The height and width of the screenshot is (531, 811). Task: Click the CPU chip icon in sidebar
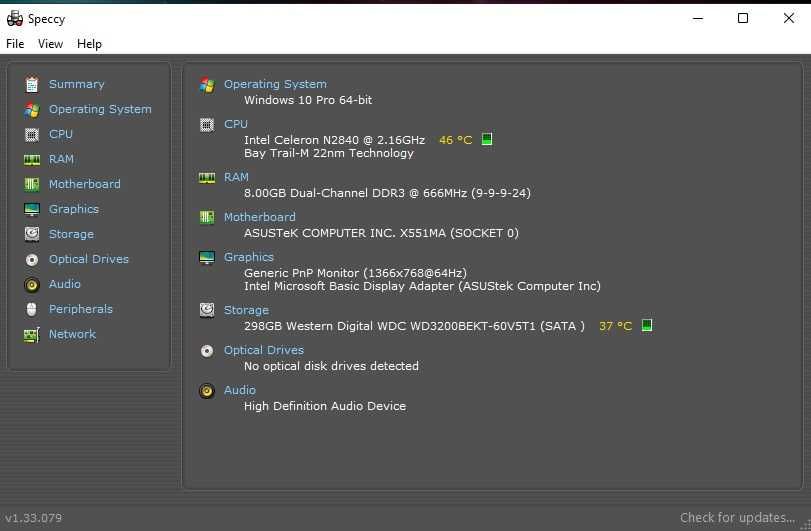[x=32, y=134]
